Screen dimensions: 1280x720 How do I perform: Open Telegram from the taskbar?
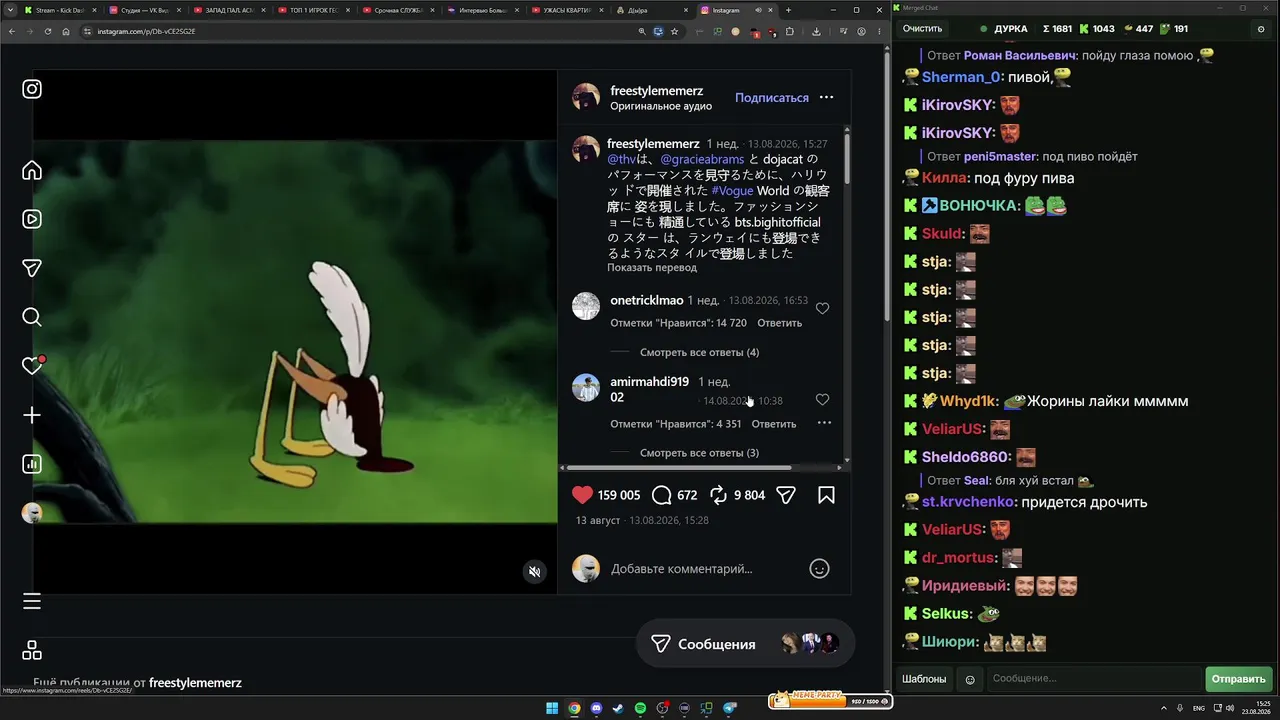click(x=729, y=708)
